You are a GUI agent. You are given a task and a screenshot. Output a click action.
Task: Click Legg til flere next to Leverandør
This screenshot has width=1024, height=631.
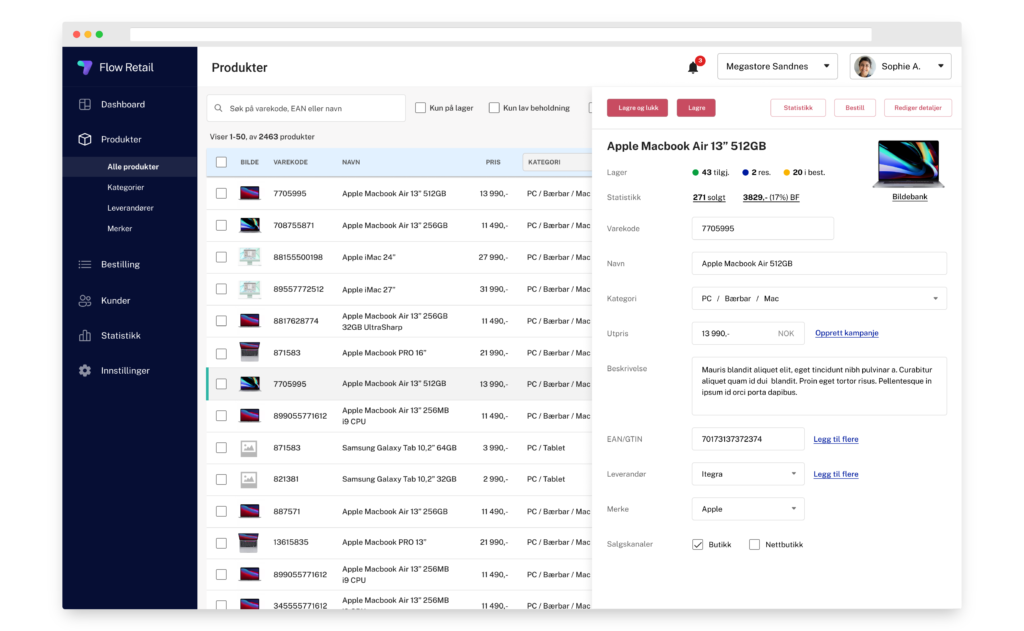[x=836, y=474]
